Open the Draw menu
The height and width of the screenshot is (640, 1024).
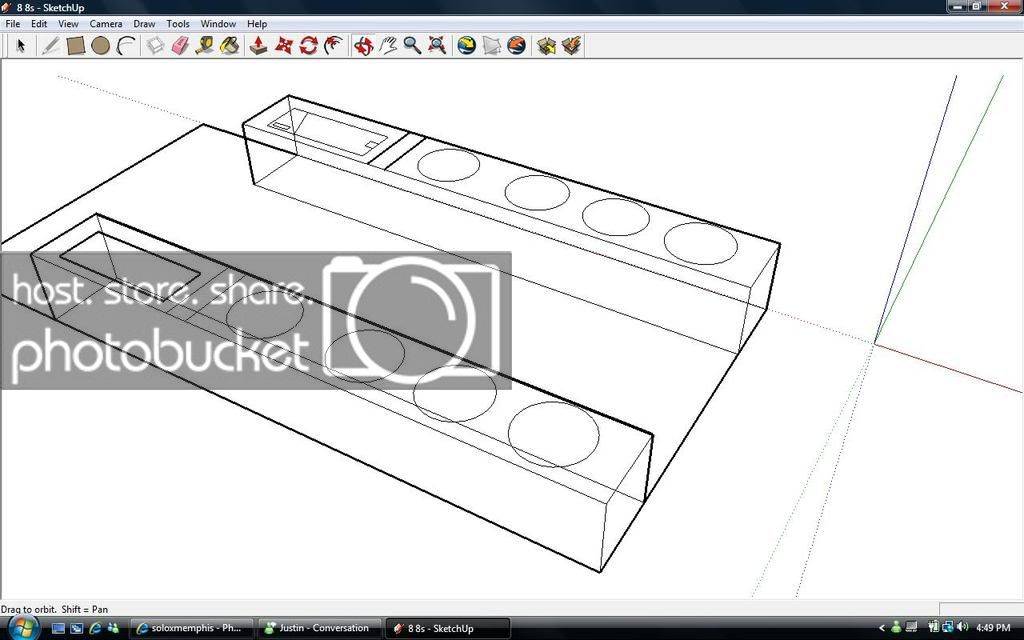pos(144,24)
